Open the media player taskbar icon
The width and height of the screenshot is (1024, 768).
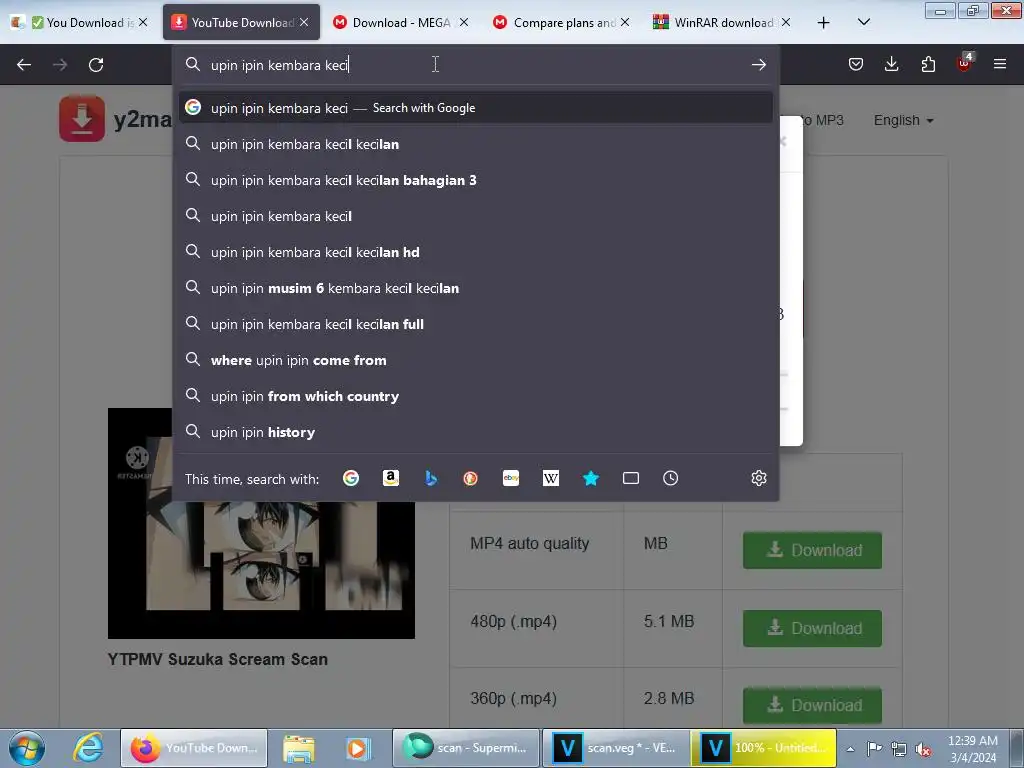click(358, 748)
